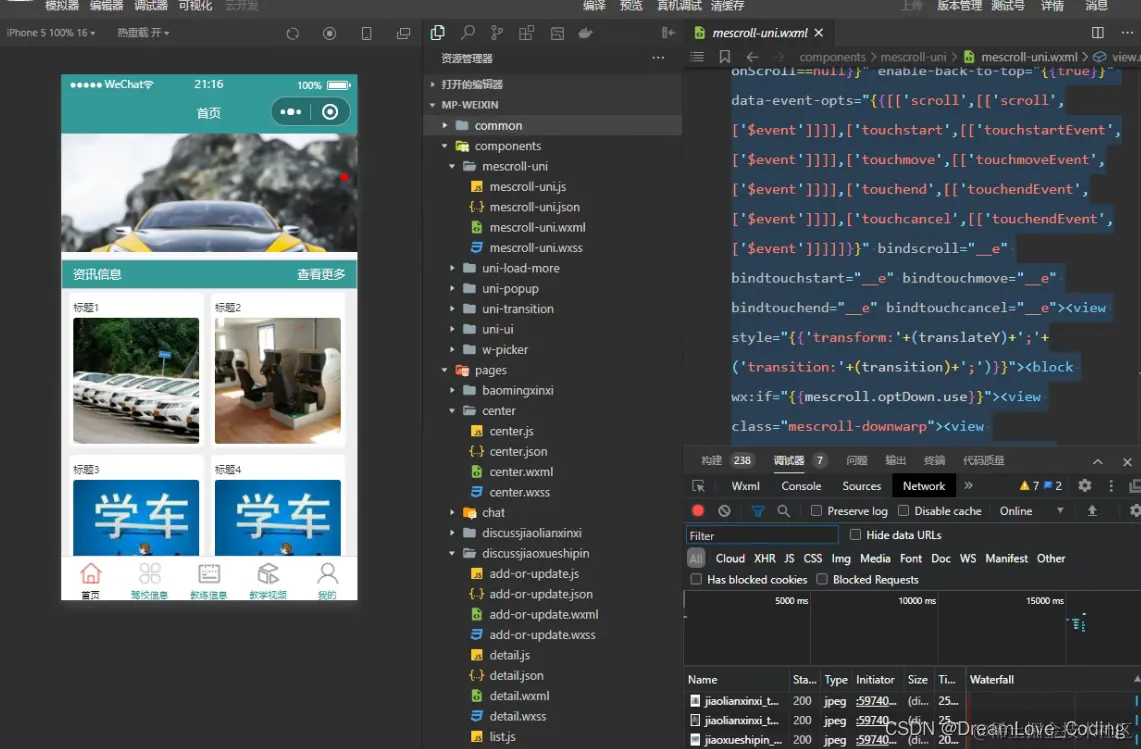Open the docker whale icon

click(586, 33)
